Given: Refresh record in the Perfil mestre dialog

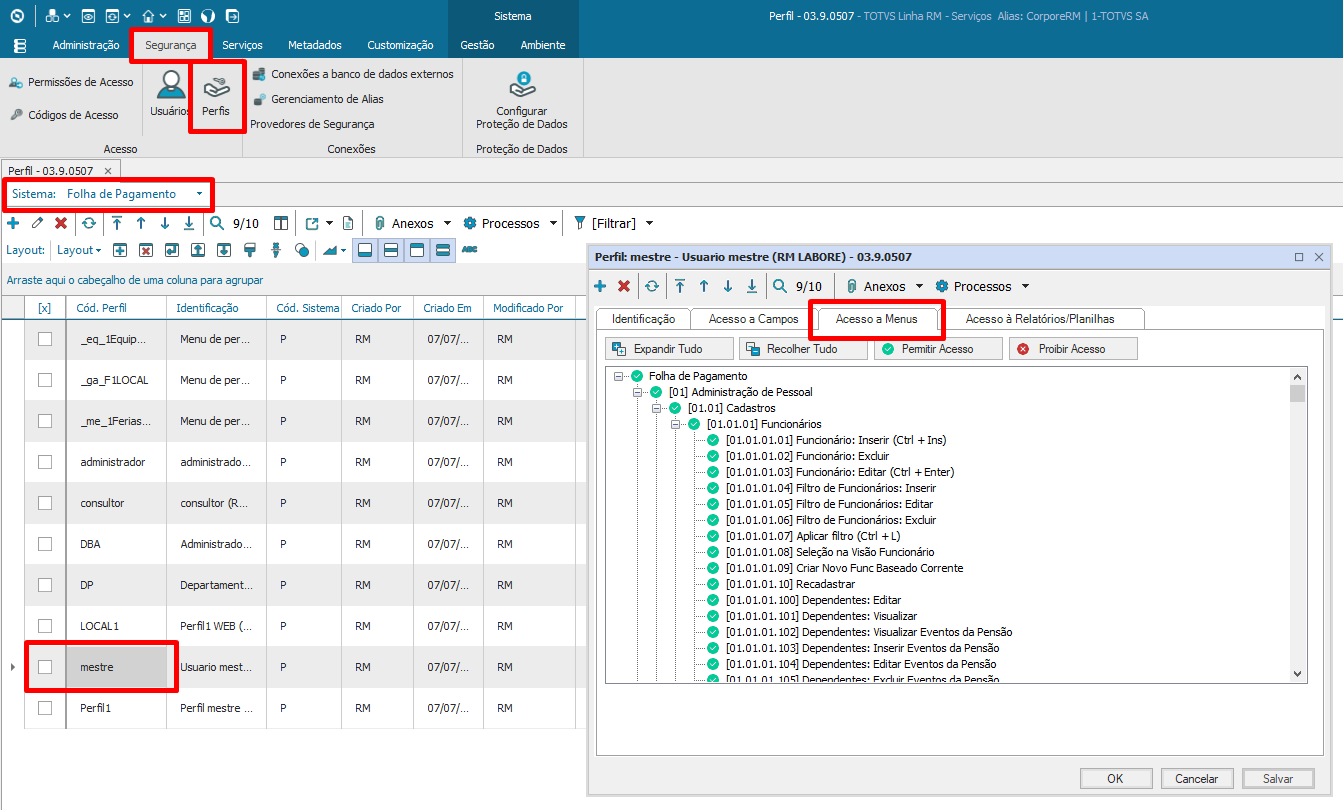Looking at the screenshot, I should [652, 286].
